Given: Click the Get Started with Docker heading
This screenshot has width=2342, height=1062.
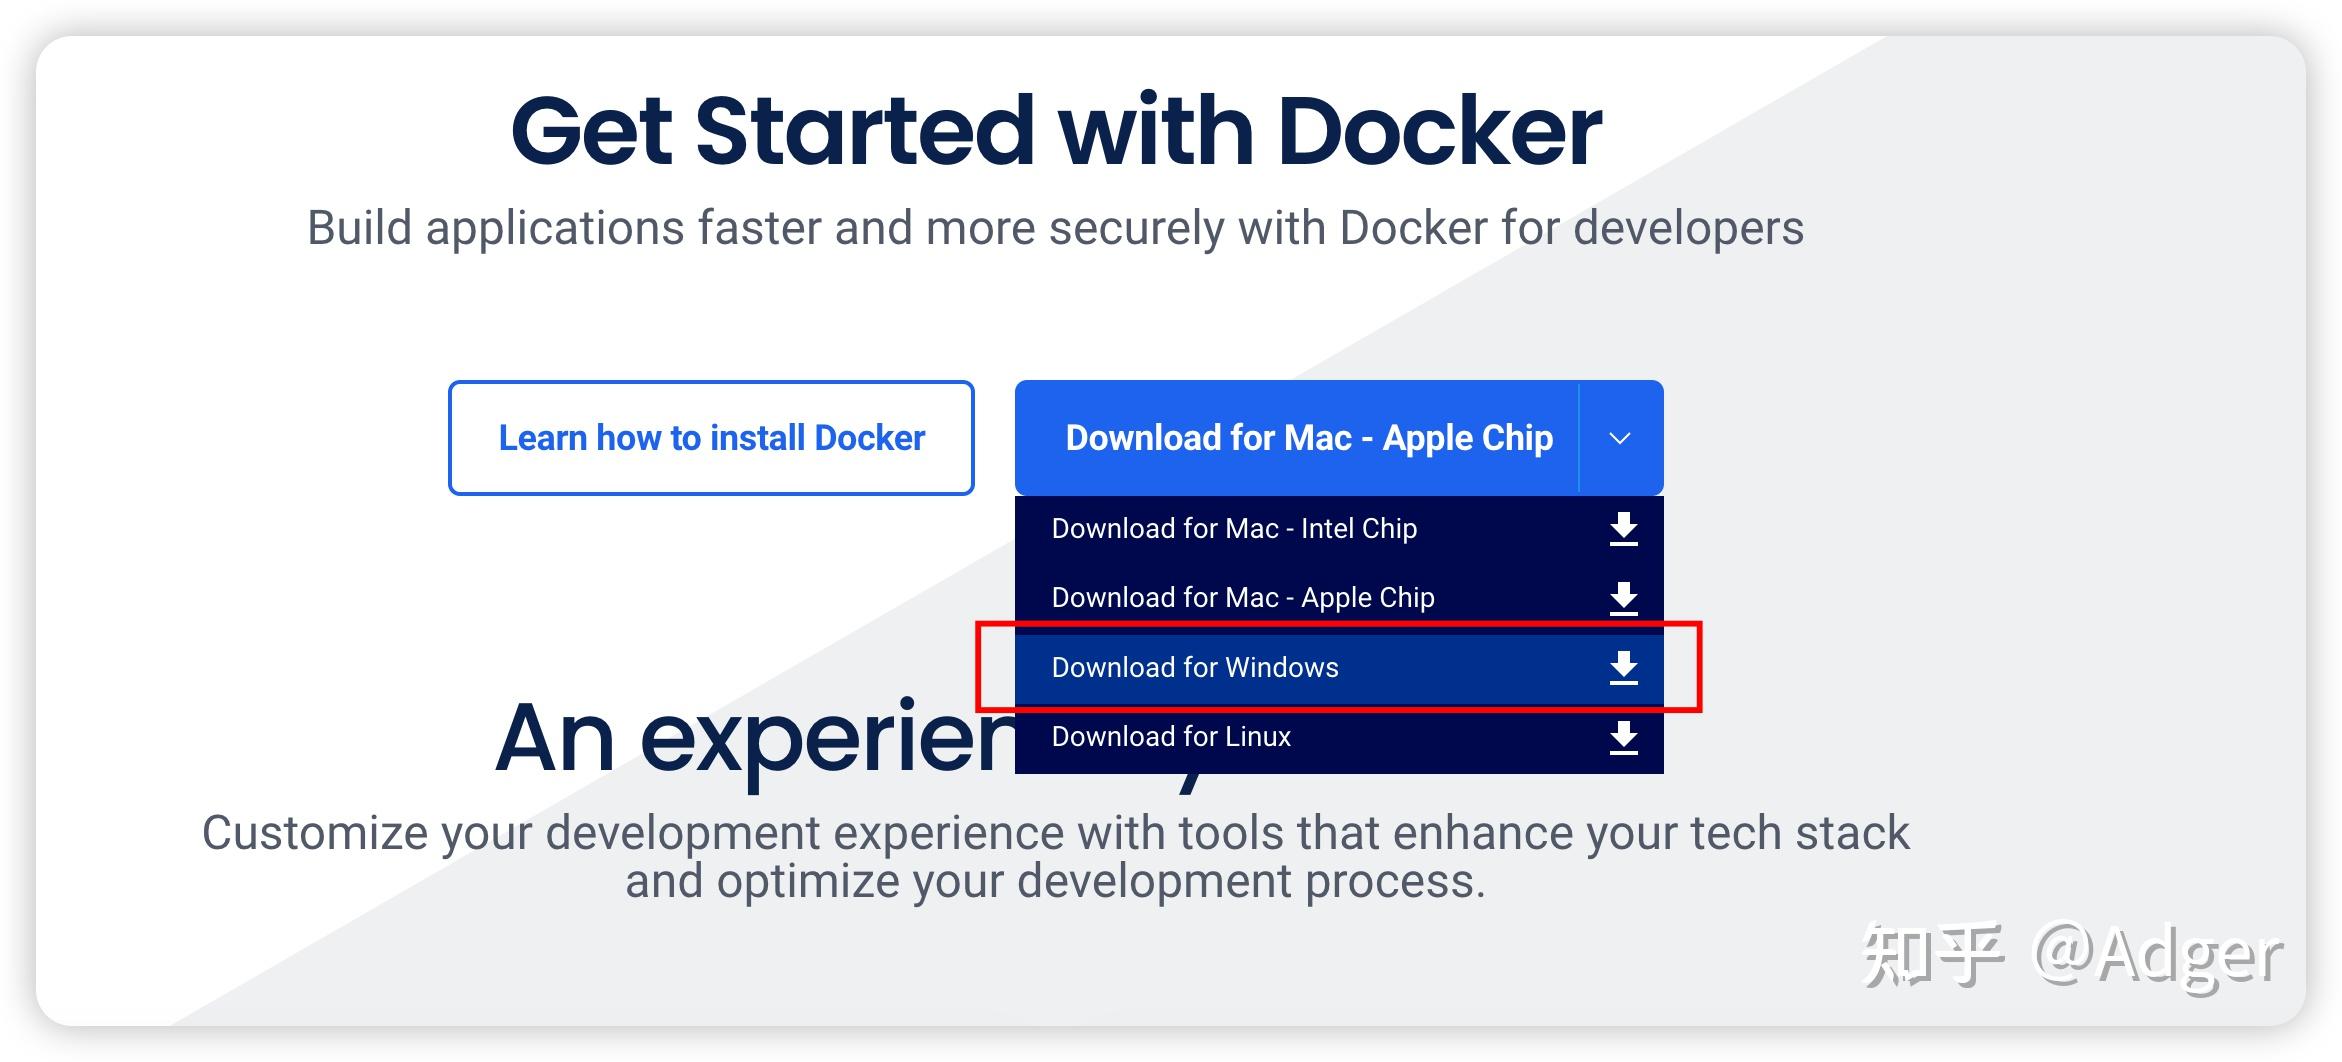Looking at the screenshot, I should tap(1056, 131).
